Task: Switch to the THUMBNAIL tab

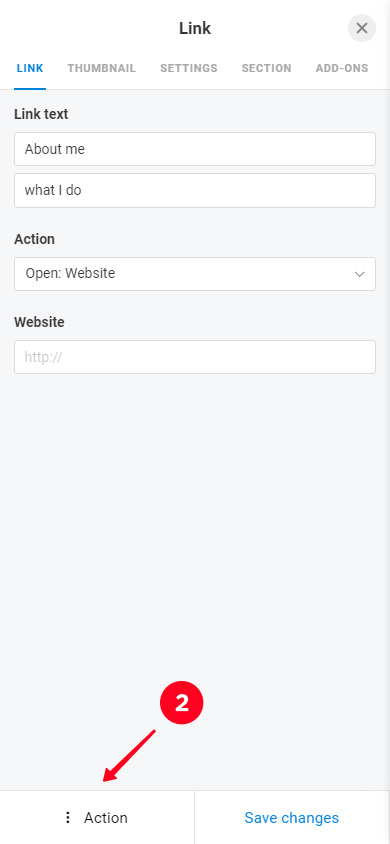Action: pyautogui.click(x=102, y=68)
